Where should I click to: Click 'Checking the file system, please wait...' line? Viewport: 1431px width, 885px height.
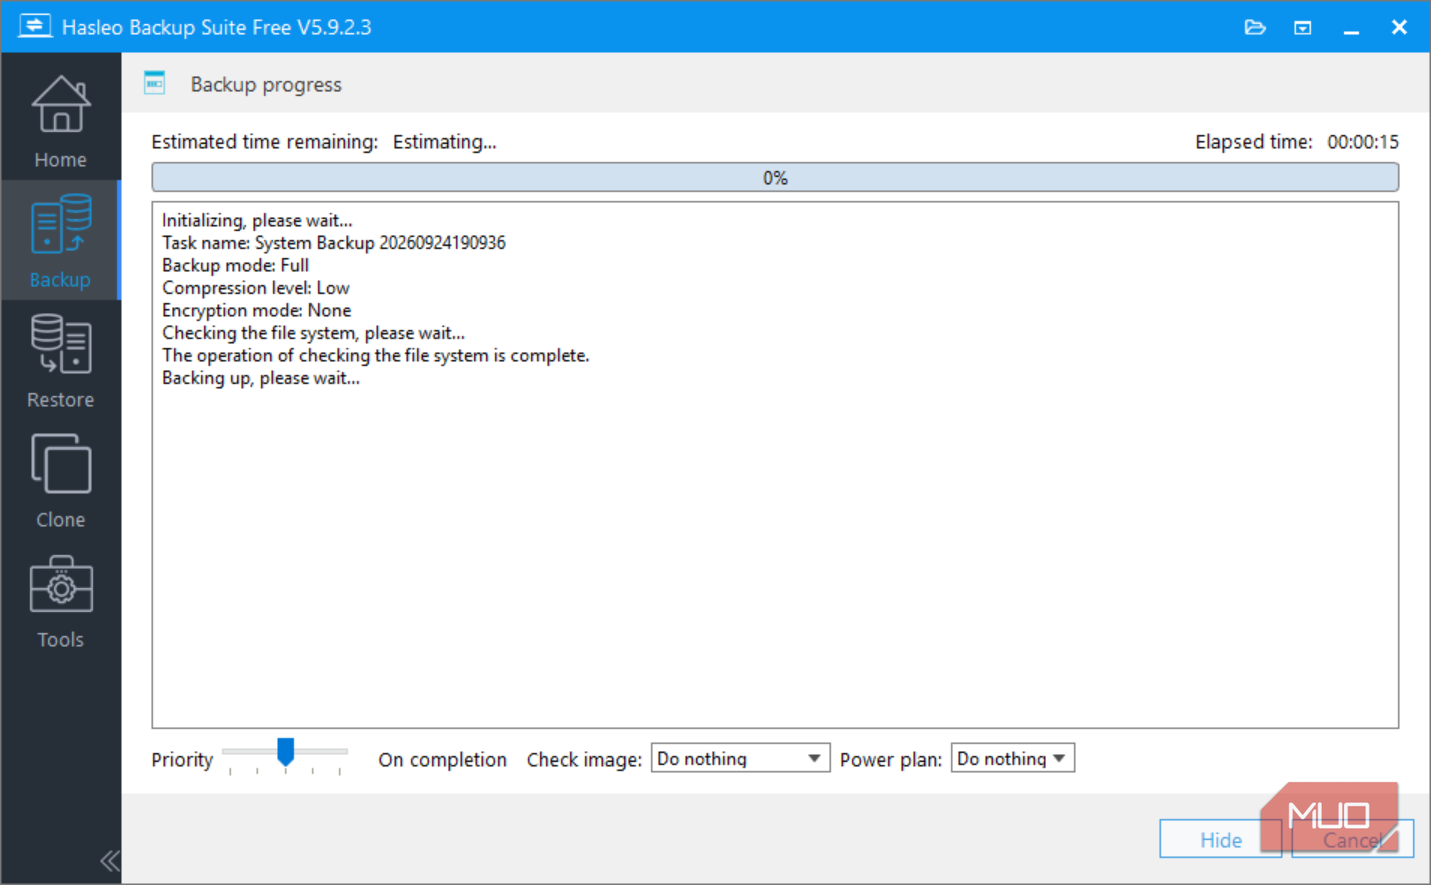[x=313, y=333]
